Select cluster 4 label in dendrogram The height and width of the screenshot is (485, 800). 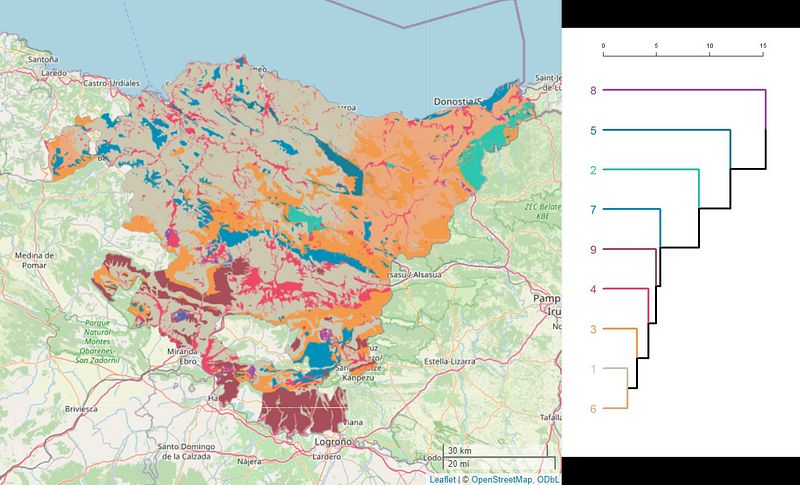(593, 289)
